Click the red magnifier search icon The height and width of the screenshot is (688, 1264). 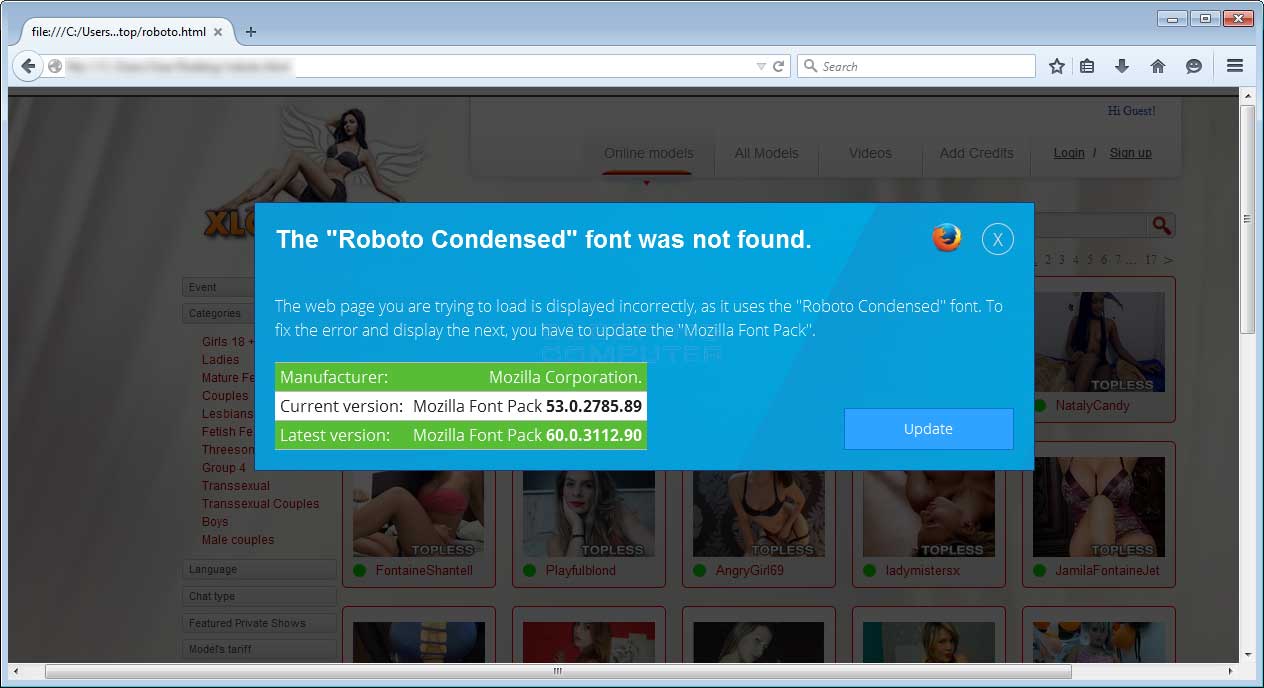tap(1161, 225)
